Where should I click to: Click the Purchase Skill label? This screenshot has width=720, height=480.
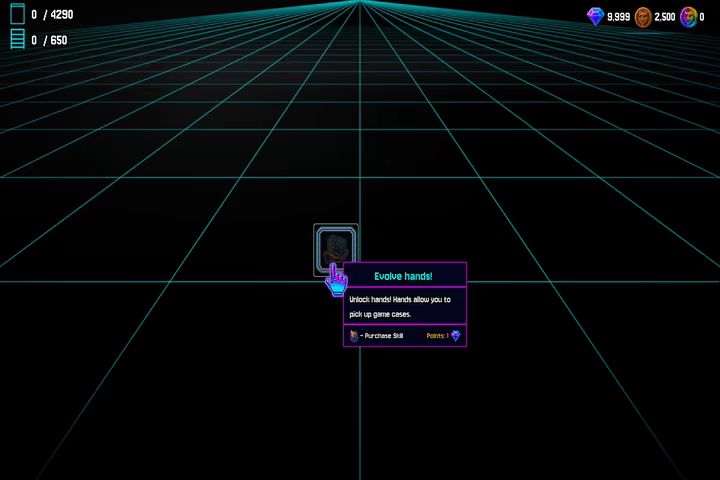383,336
